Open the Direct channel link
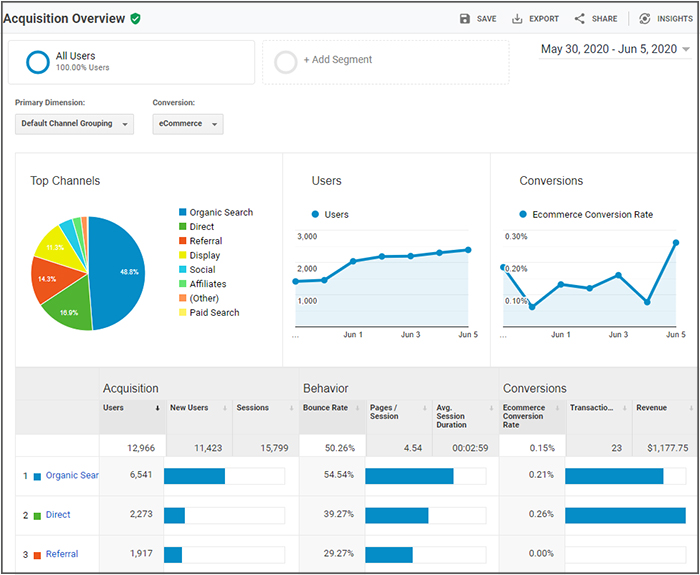This screenshot has height=575, width=700. 58,515
